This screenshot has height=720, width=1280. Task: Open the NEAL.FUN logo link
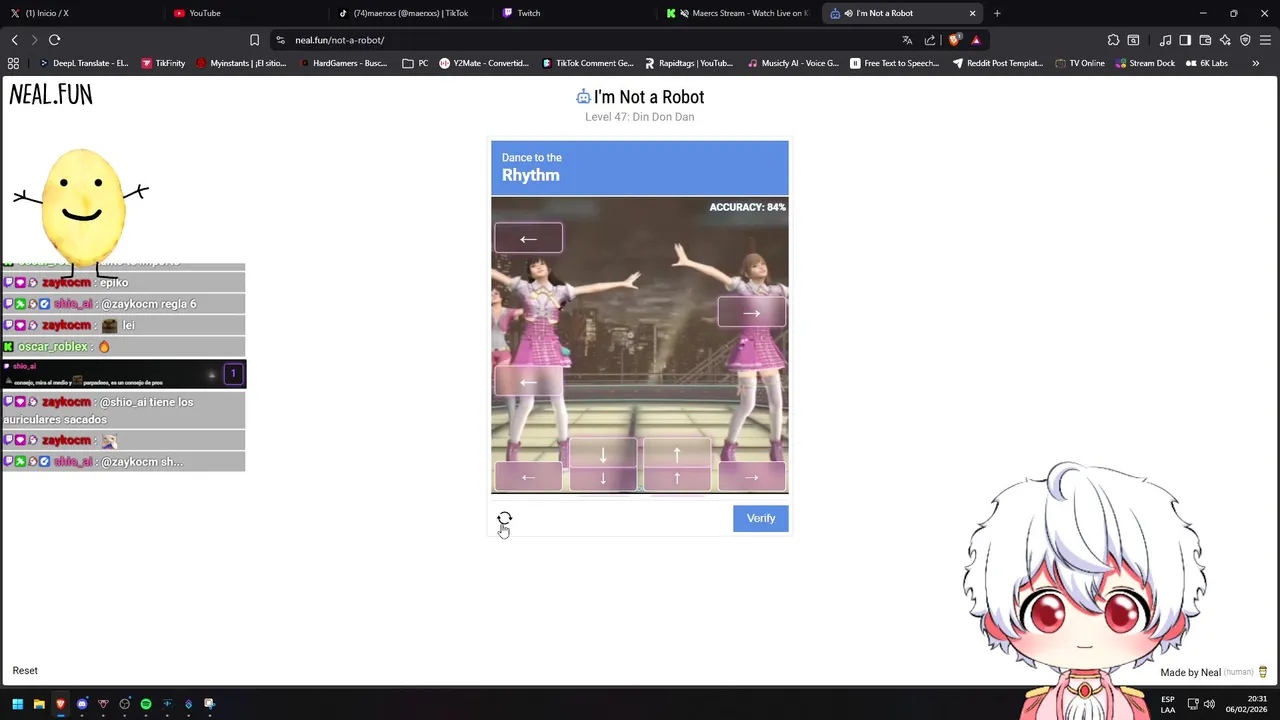[51, 94]
